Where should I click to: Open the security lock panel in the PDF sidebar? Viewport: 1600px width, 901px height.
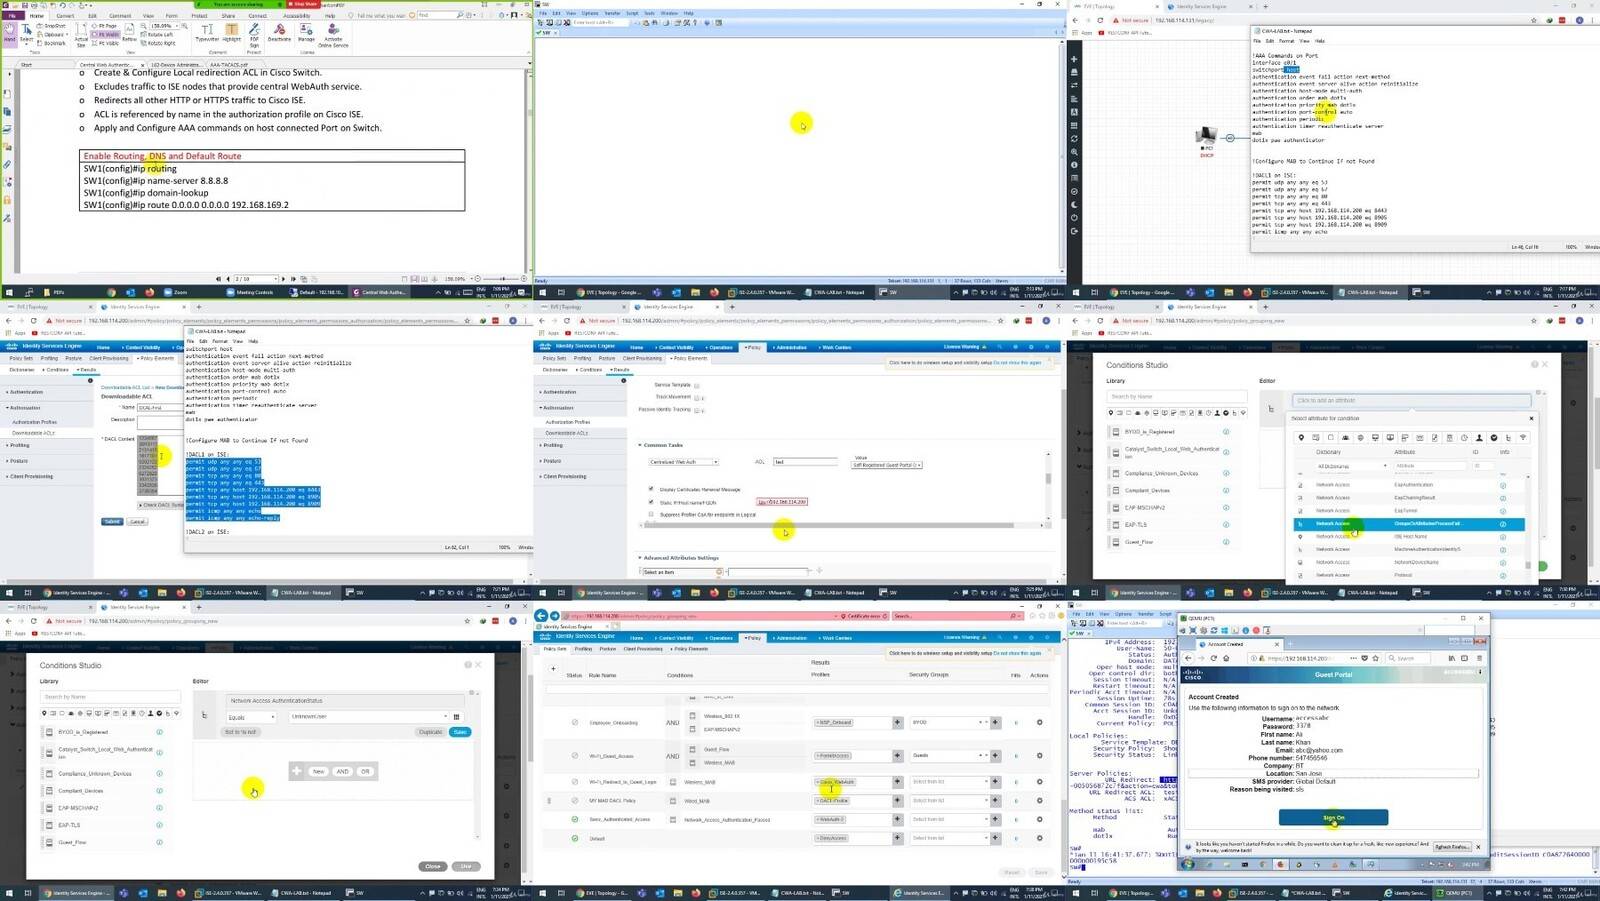click(x=7, y=200)
